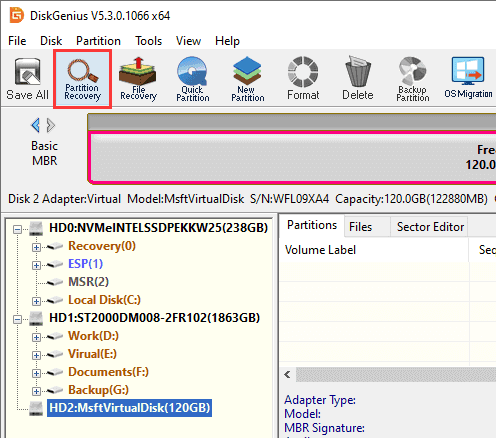Open the Help menu
The width and height of the screenshot is (496, 438).
[227, 41]
